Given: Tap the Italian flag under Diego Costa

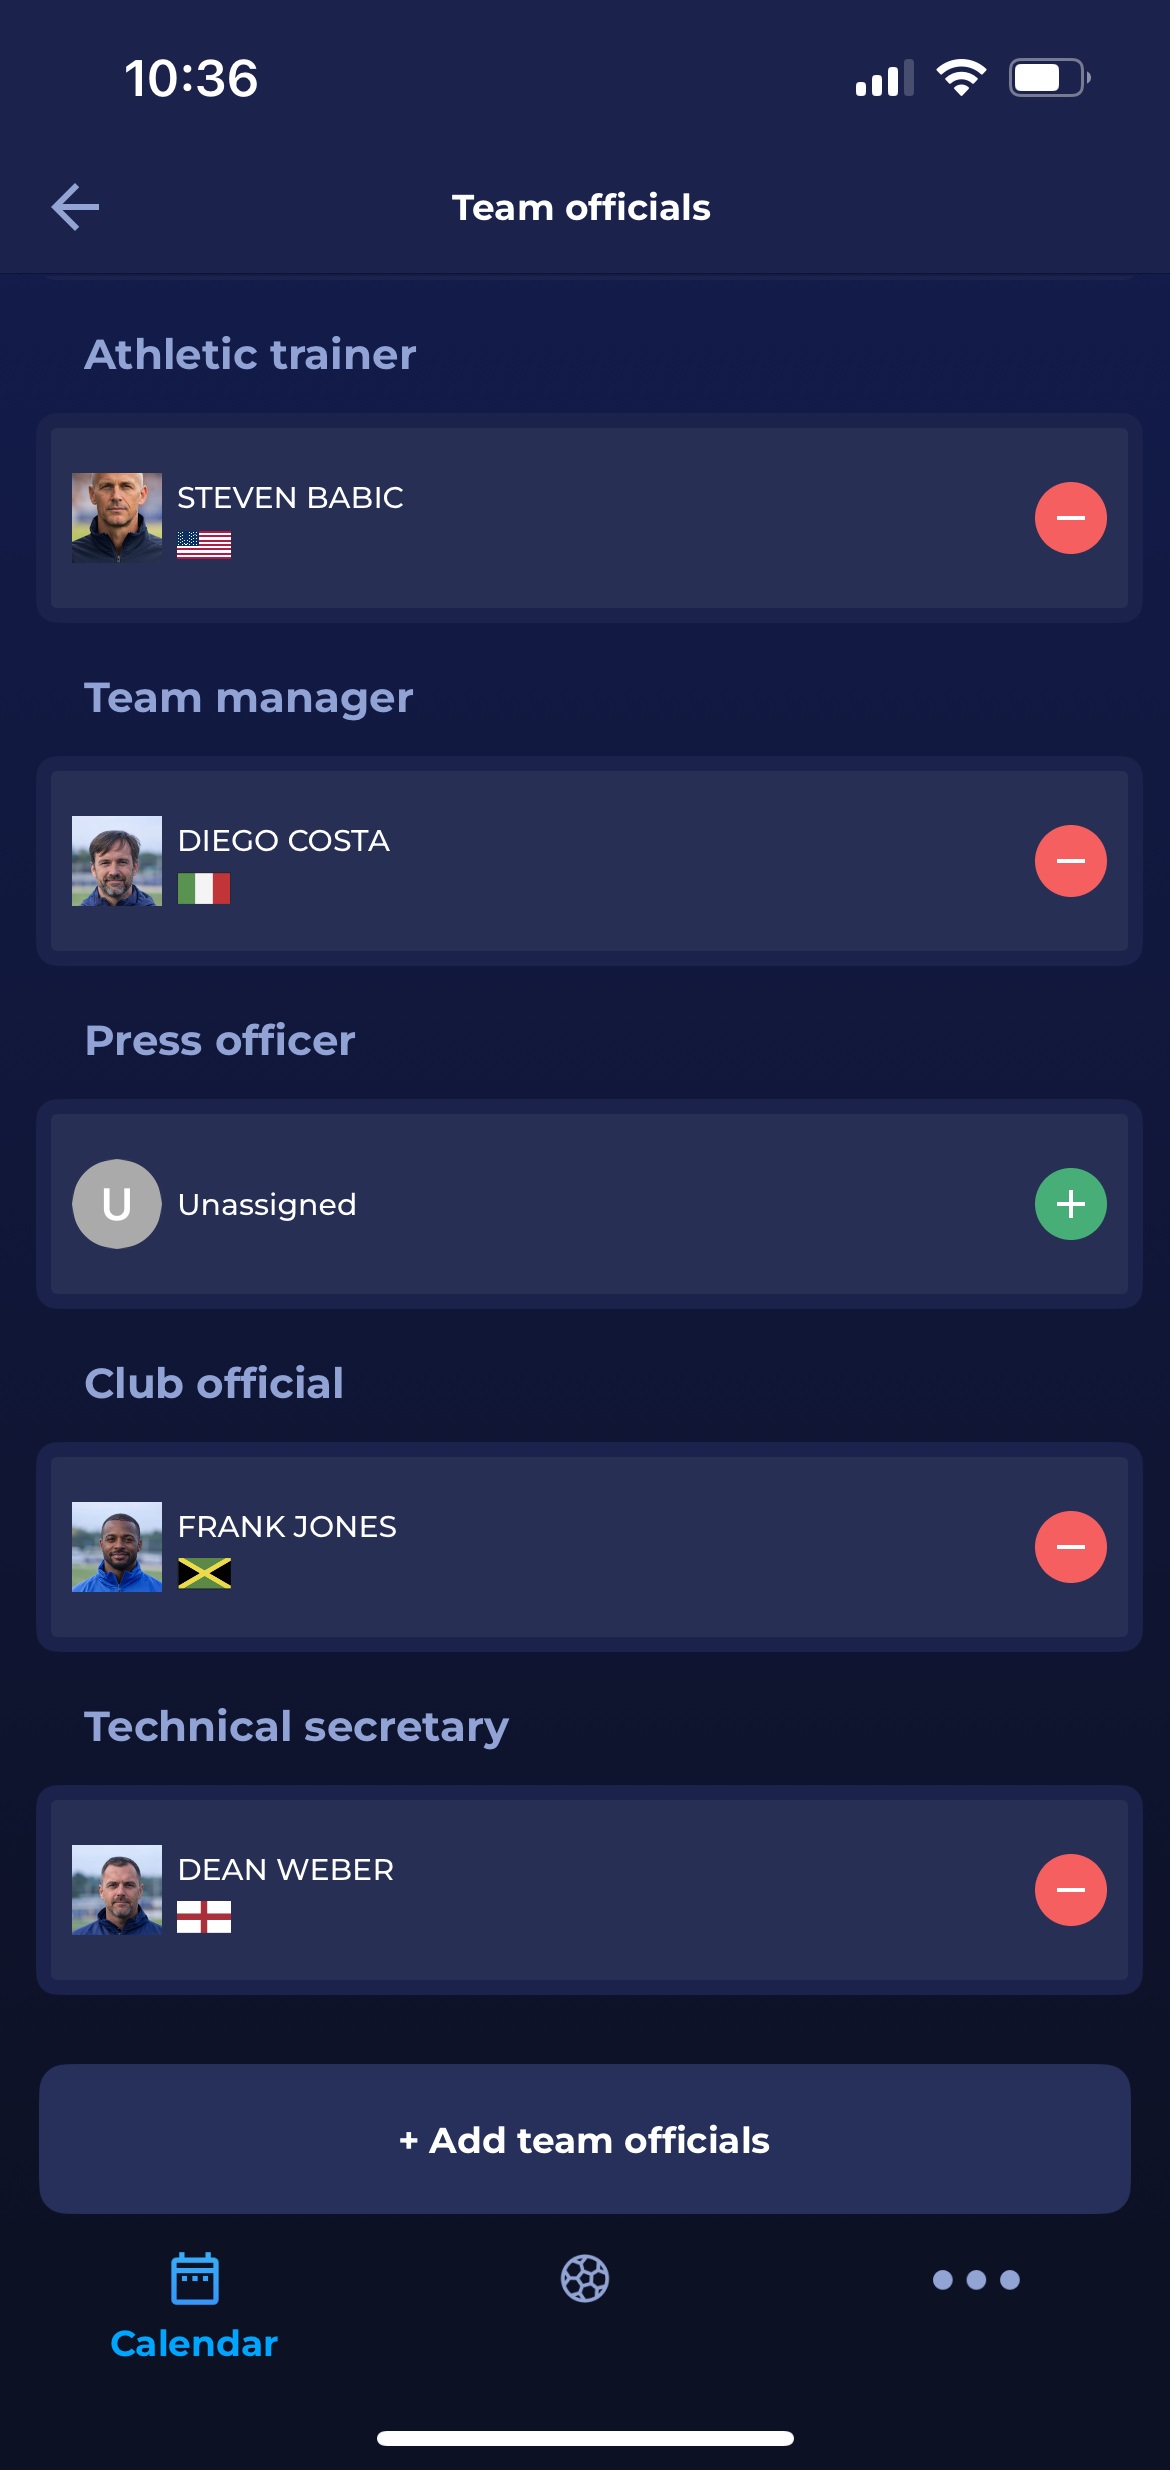Looking at the screenshot, I should pyautogui.click(x=204, y=888).
